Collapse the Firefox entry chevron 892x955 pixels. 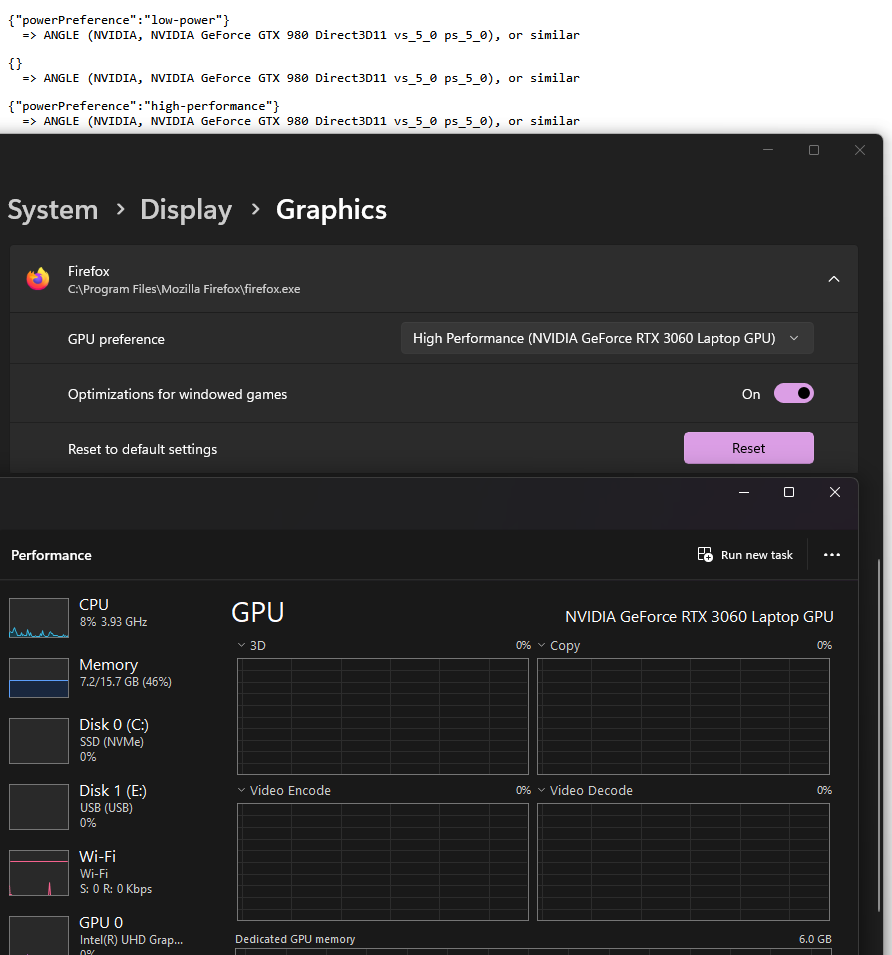834,279
